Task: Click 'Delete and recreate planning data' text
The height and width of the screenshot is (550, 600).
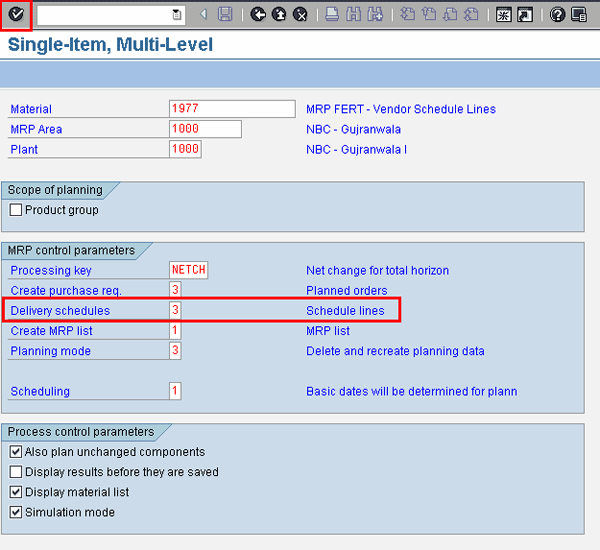Action: point(395,351)
